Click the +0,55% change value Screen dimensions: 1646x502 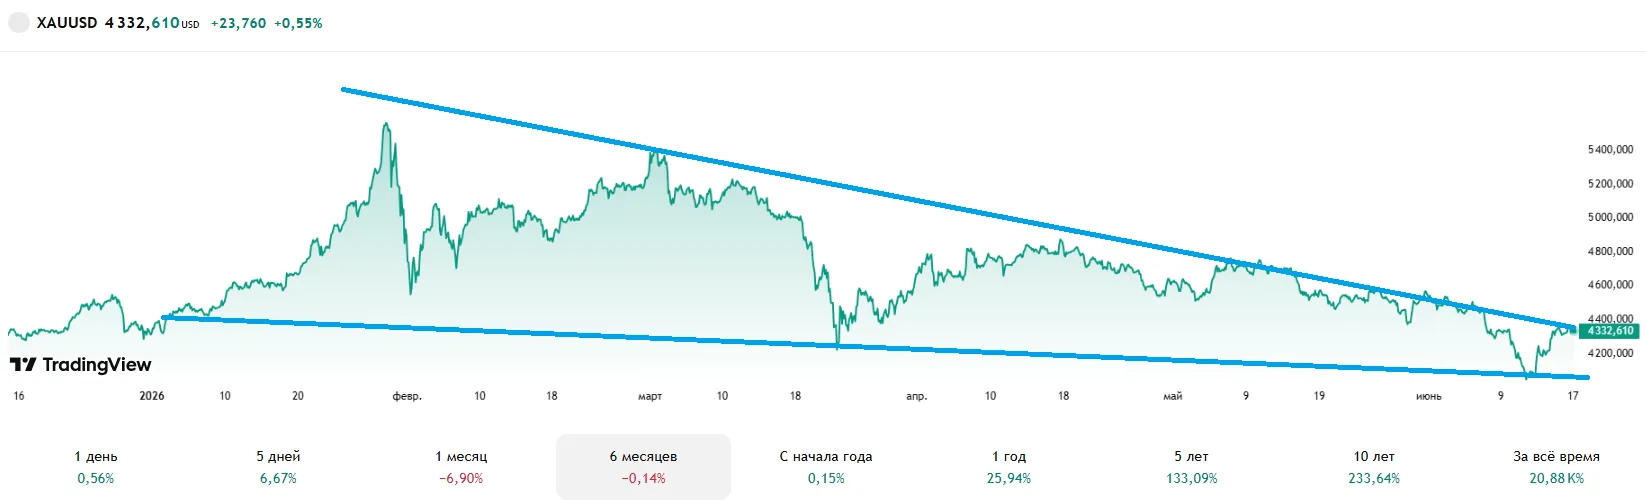click(298, 23)
